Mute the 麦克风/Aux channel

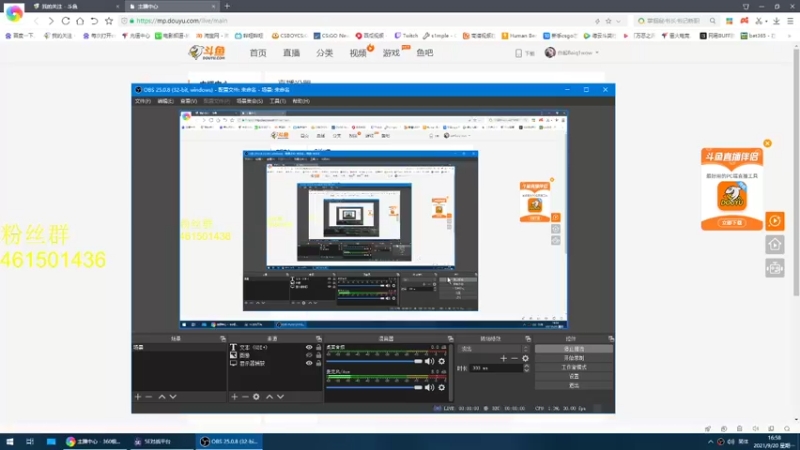(x=430, y=387)
